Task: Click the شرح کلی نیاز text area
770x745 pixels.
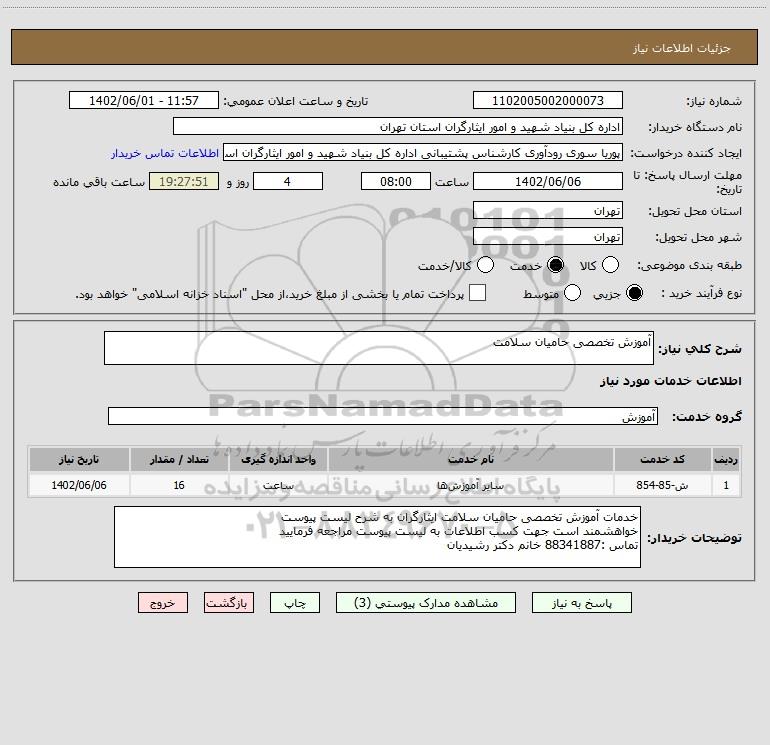Action: click(379, 348)
